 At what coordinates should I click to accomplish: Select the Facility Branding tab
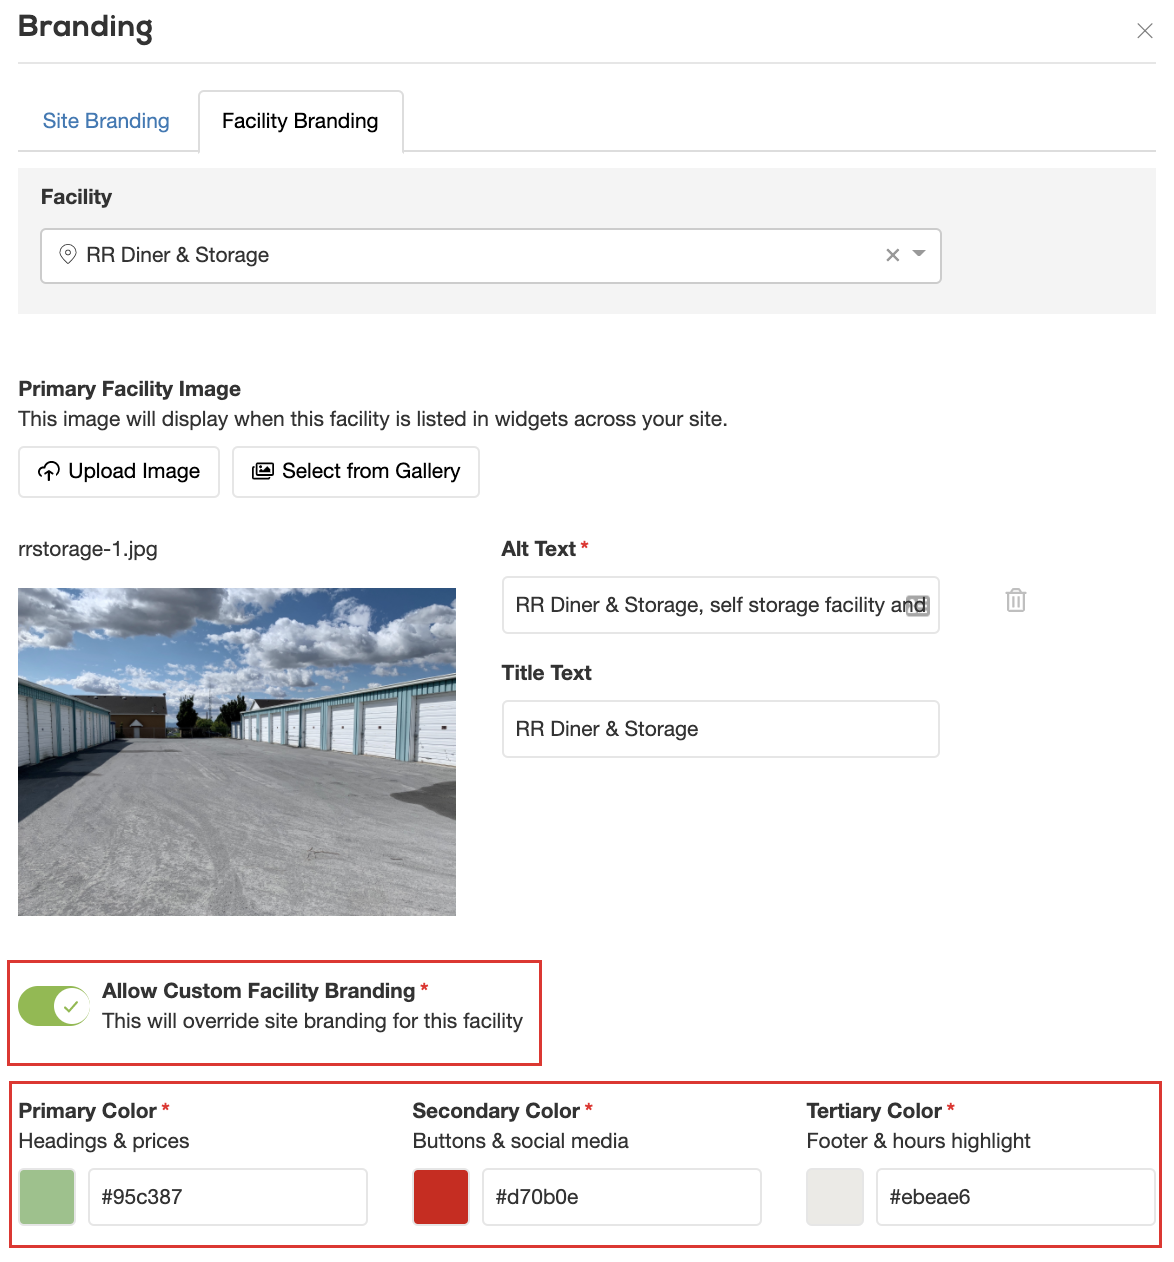pos(300,121)
